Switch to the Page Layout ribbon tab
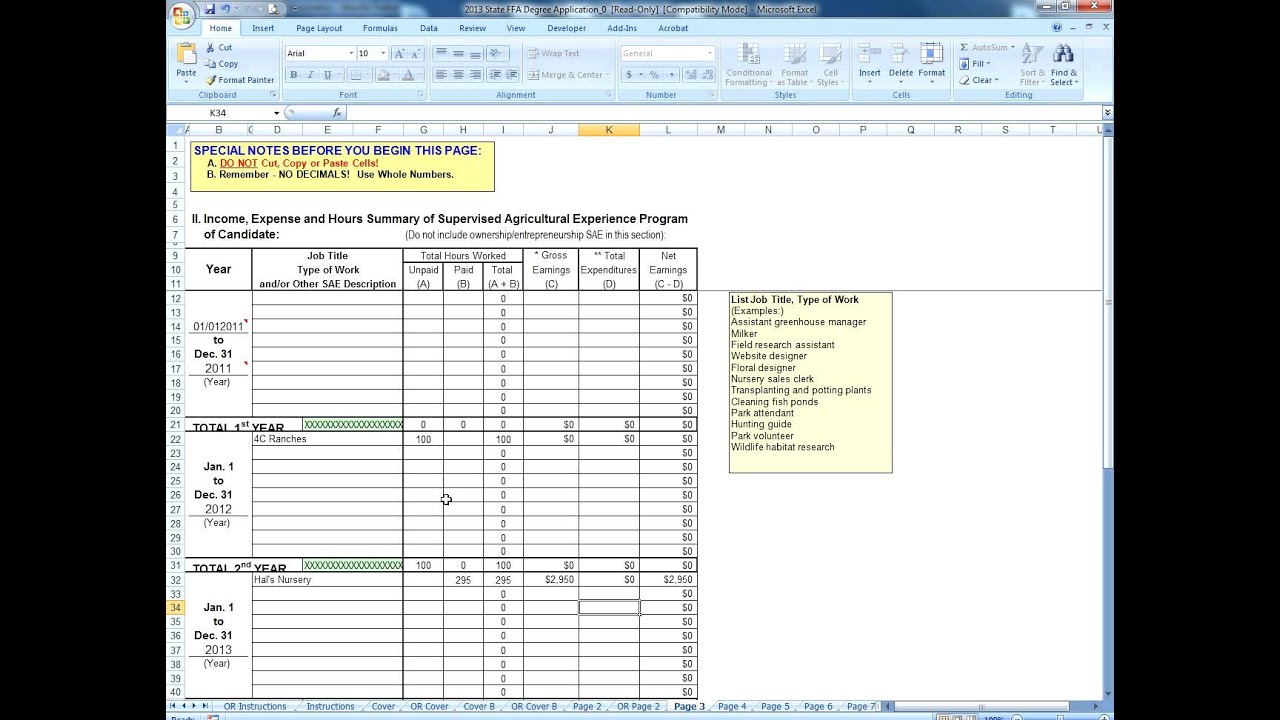The width and height of the screenshot is (1280, 720). coord(319,28)
